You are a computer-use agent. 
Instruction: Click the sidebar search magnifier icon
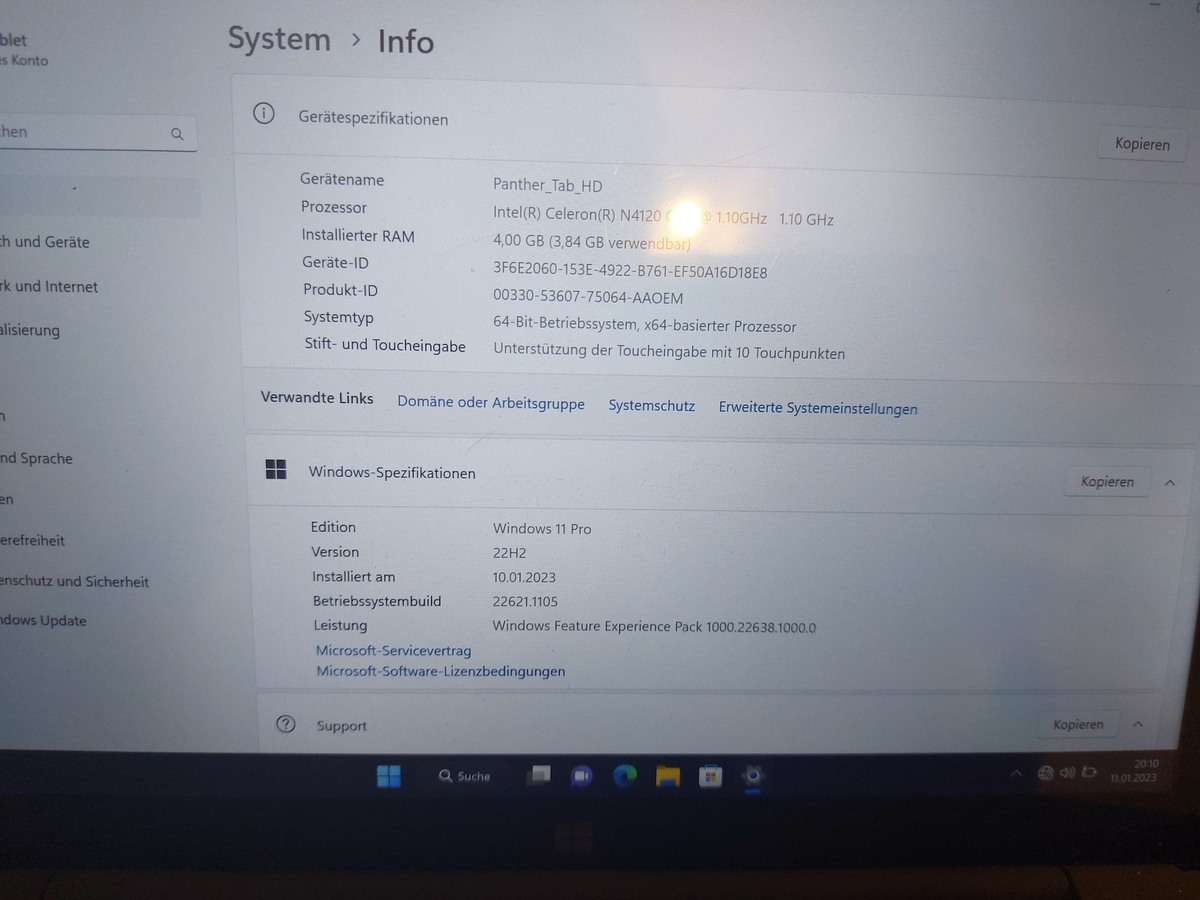(177, 134)
